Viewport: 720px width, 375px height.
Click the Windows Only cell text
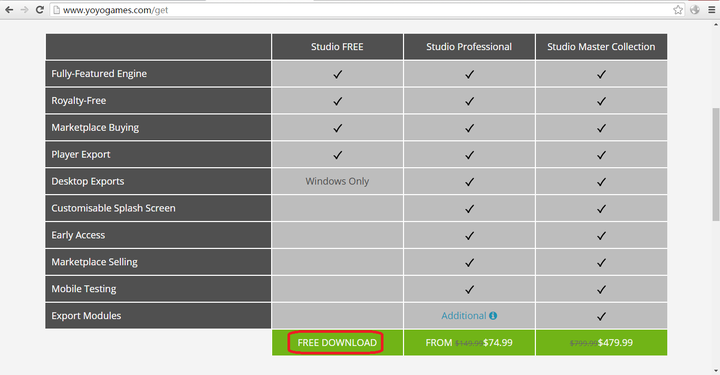coord(337,181)
